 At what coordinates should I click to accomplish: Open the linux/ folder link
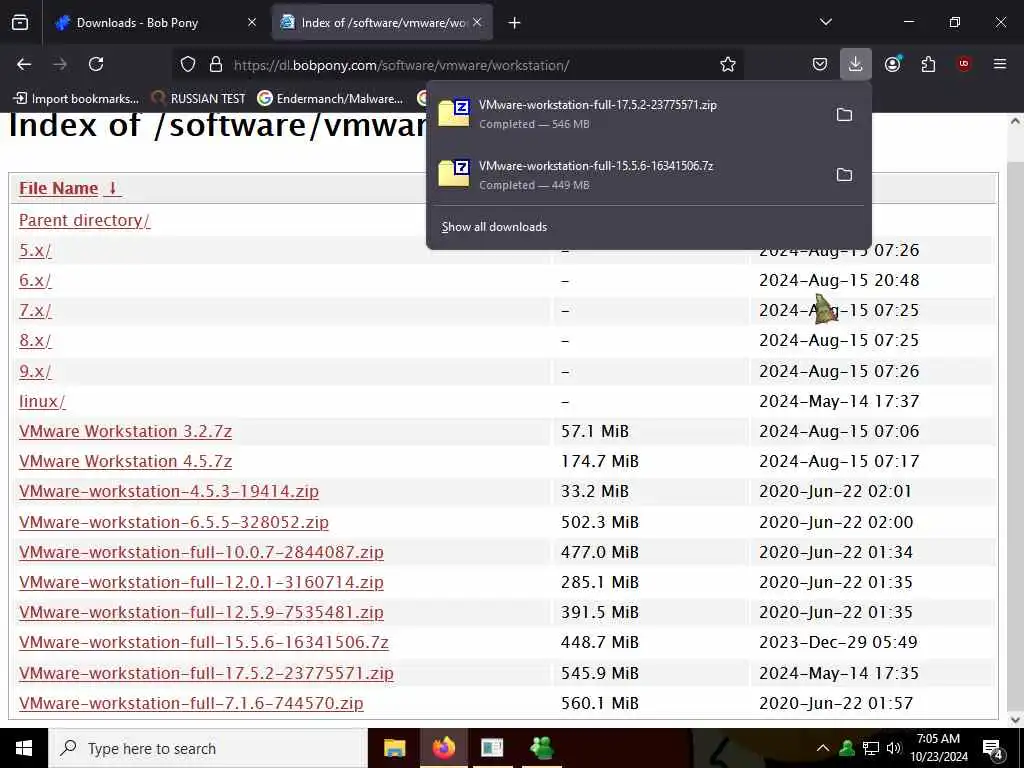[42, 402]
